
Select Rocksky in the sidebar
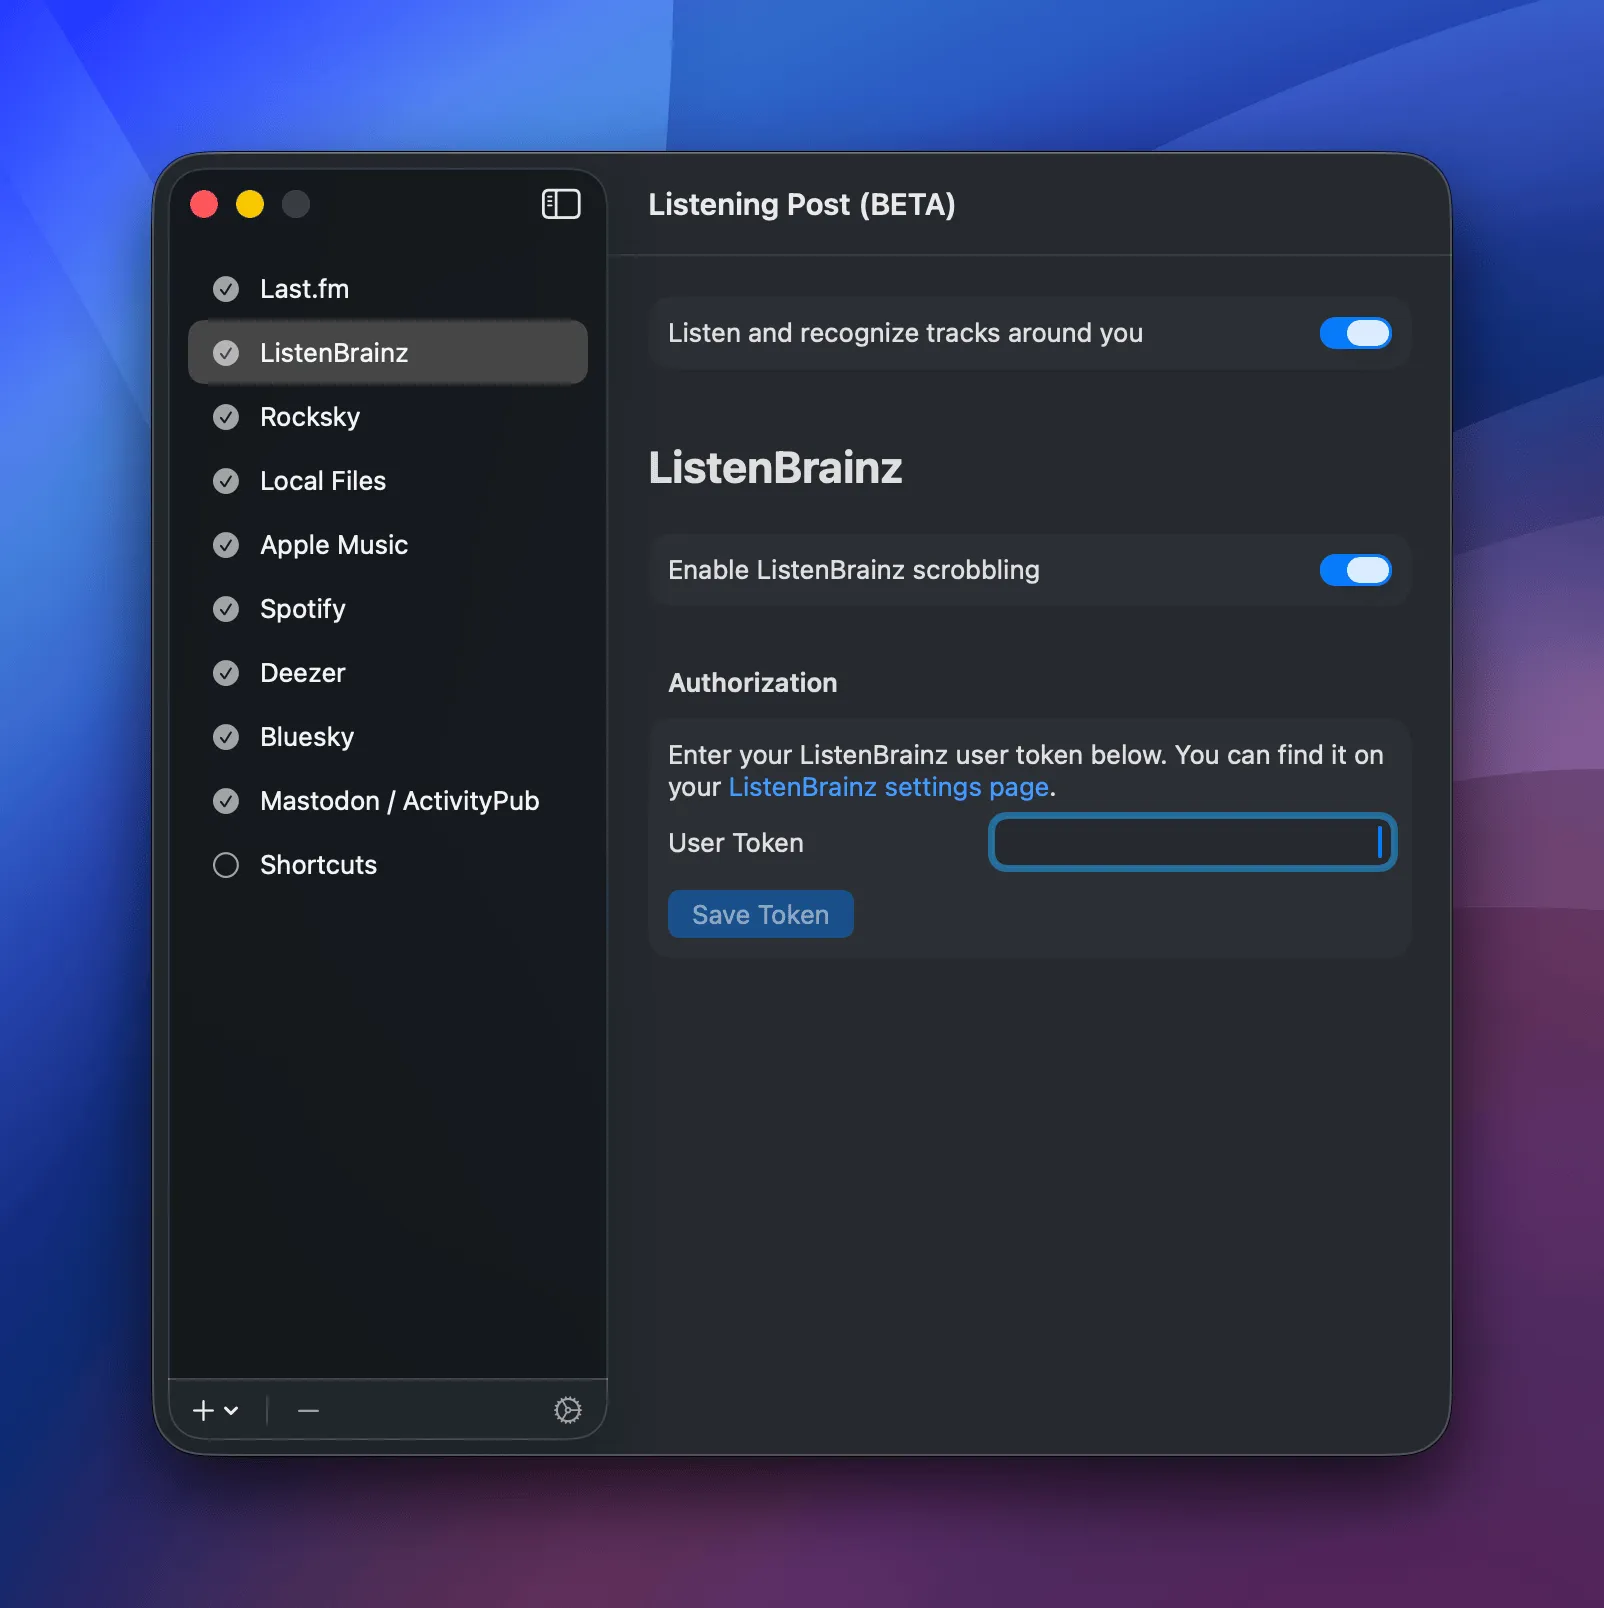click(310, 417)
